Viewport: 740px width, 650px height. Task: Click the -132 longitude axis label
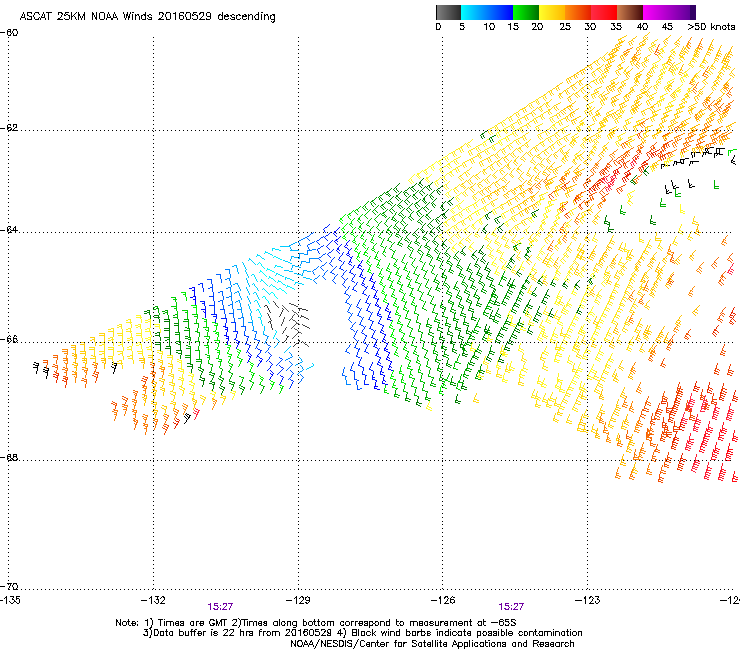pyautogui.click(x=153, y=600)
